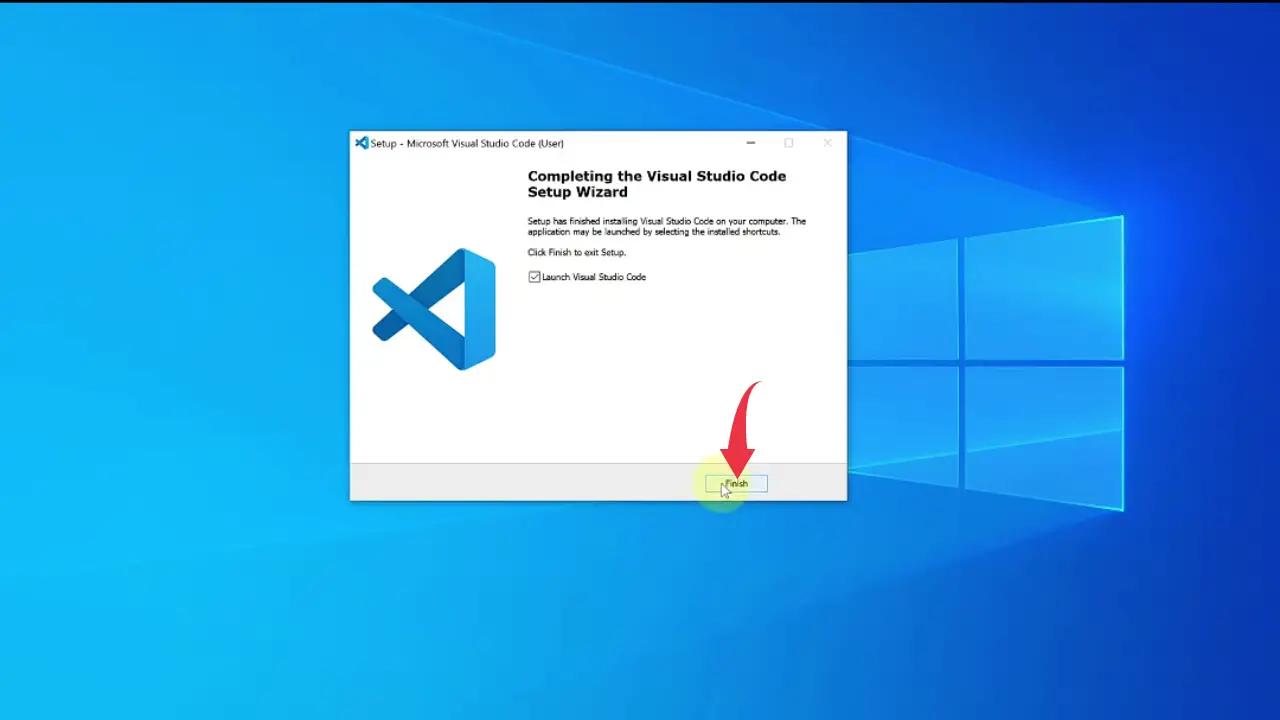Click the "Click Finish to exit Setup." text

tap(577, 253)
